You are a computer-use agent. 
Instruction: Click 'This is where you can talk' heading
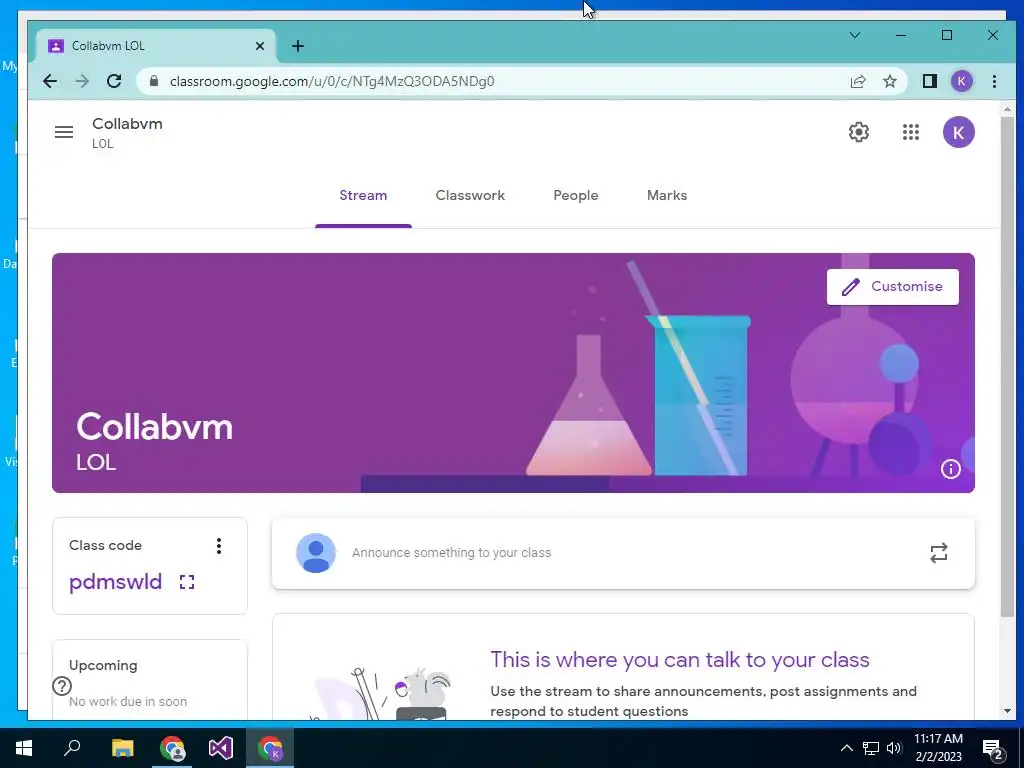[x=680, y=660]
